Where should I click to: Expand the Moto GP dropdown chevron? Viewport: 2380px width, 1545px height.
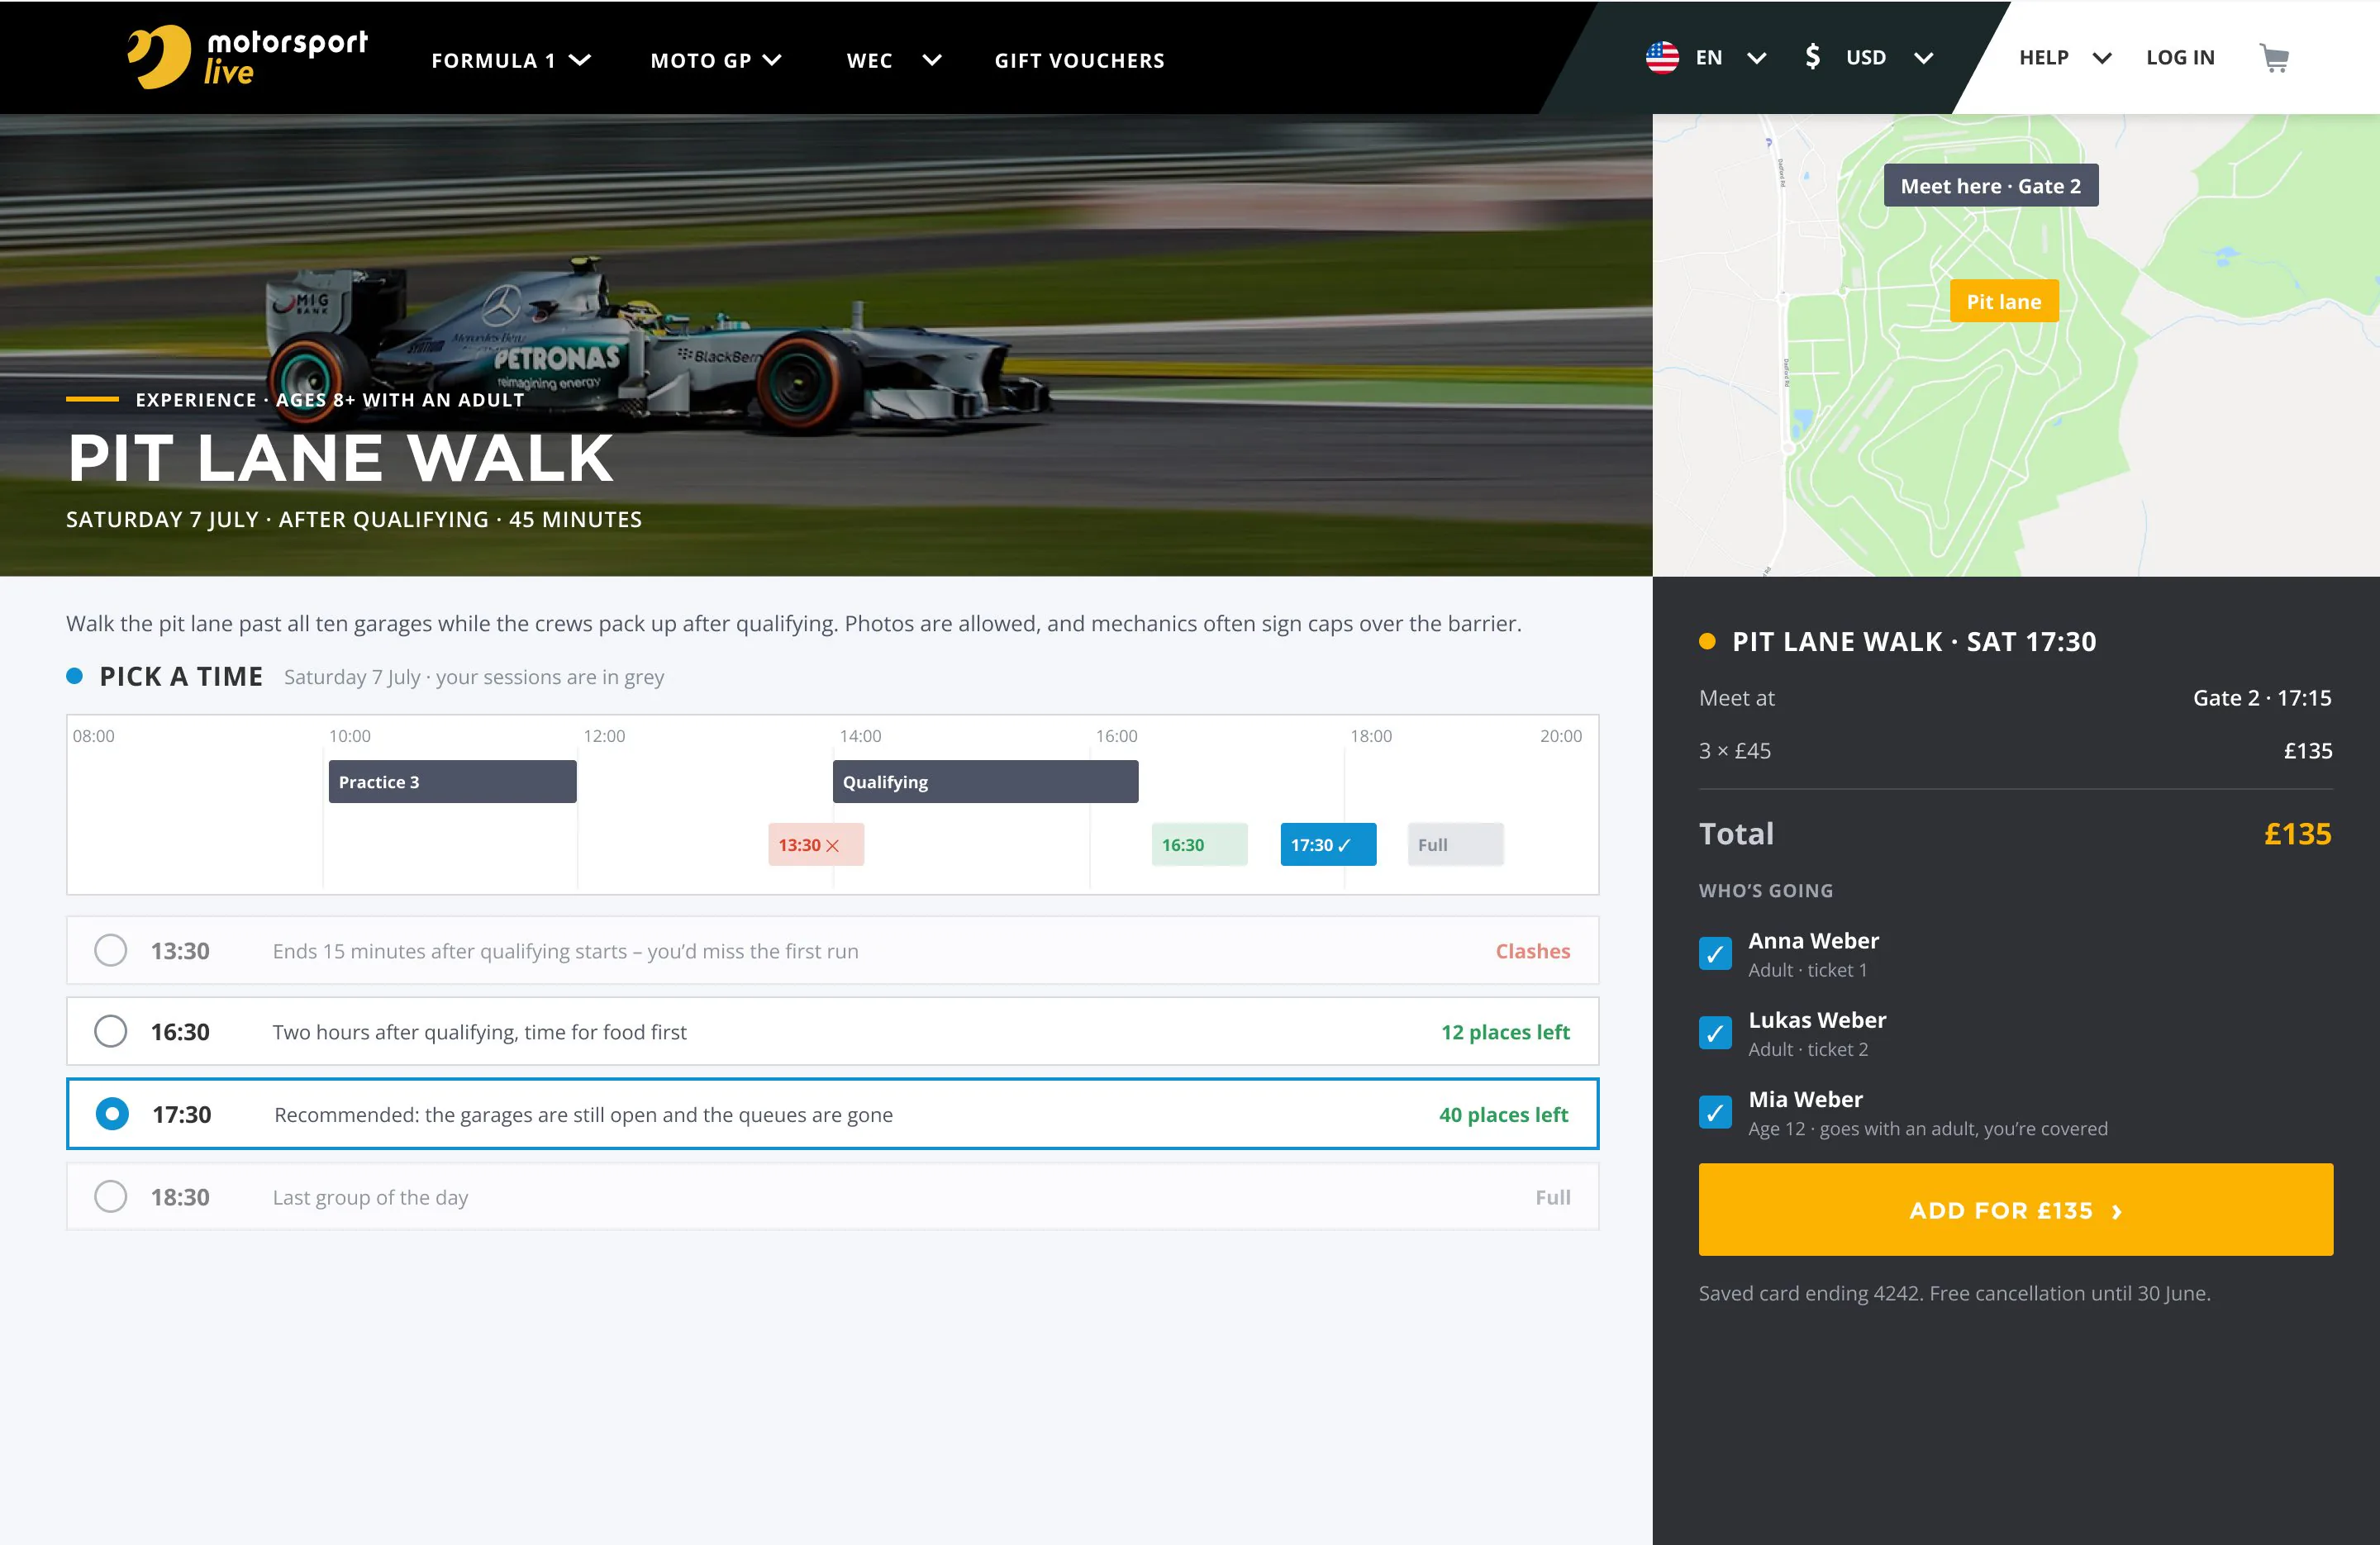click(772, 60)
